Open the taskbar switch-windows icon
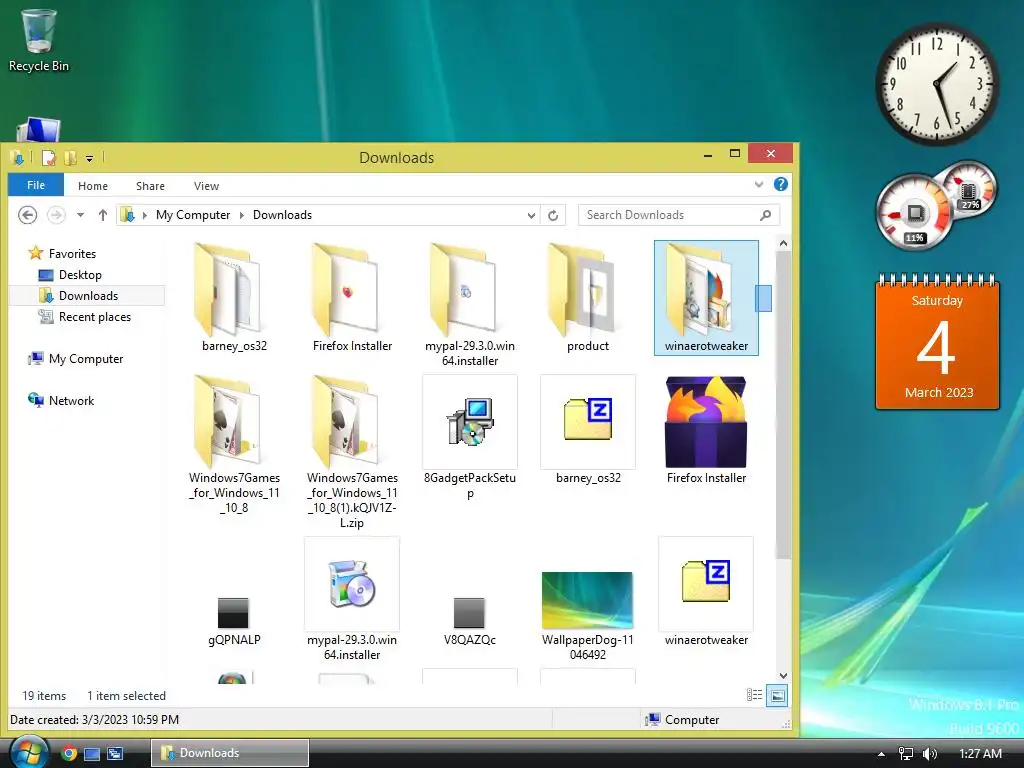The image size is (1024, 768). click(x=115, y=754)
